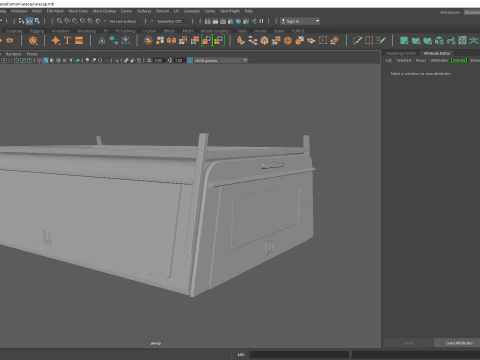Screen dimensions: 480x360
Task: Open the sRGB gamma color space dropdown
Action: click(x=221, y=60)
